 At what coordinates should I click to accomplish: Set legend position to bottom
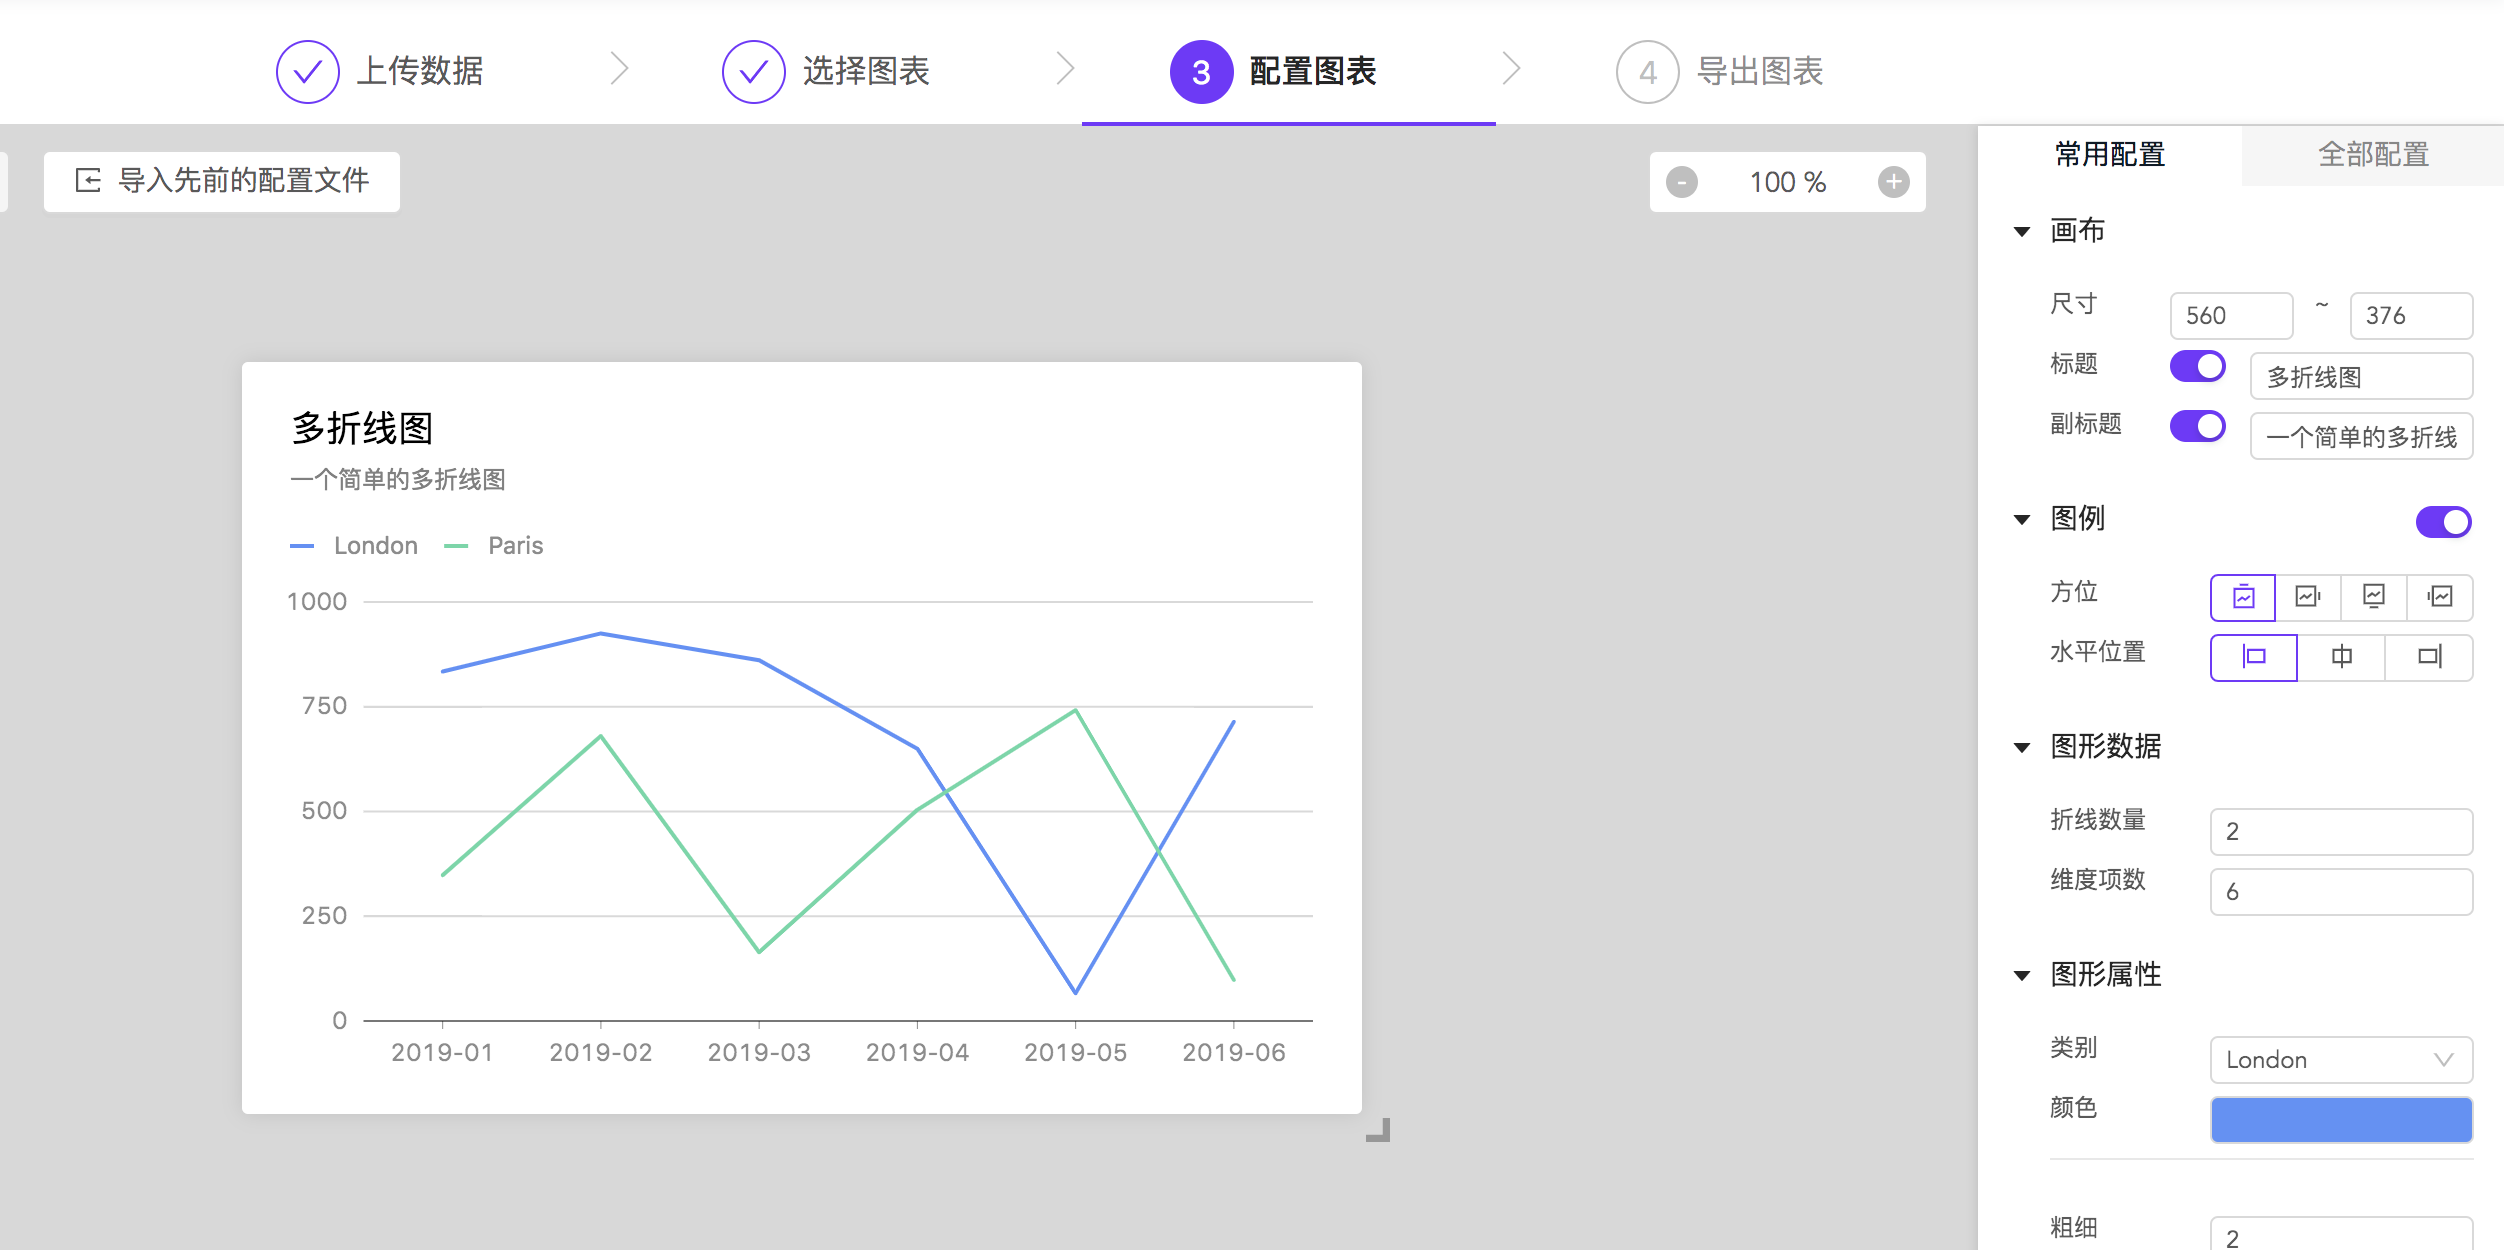tap(2374, 597)
